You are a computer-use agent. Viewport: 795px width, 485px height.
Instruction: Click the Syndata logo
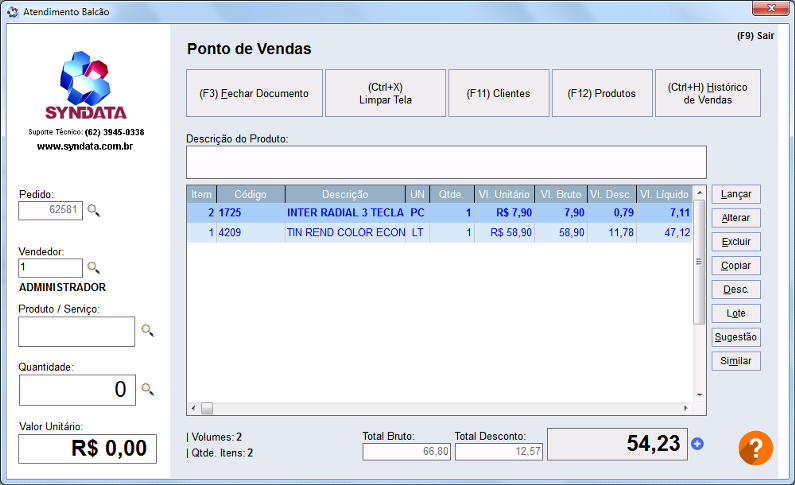click(x=84, y=86)
